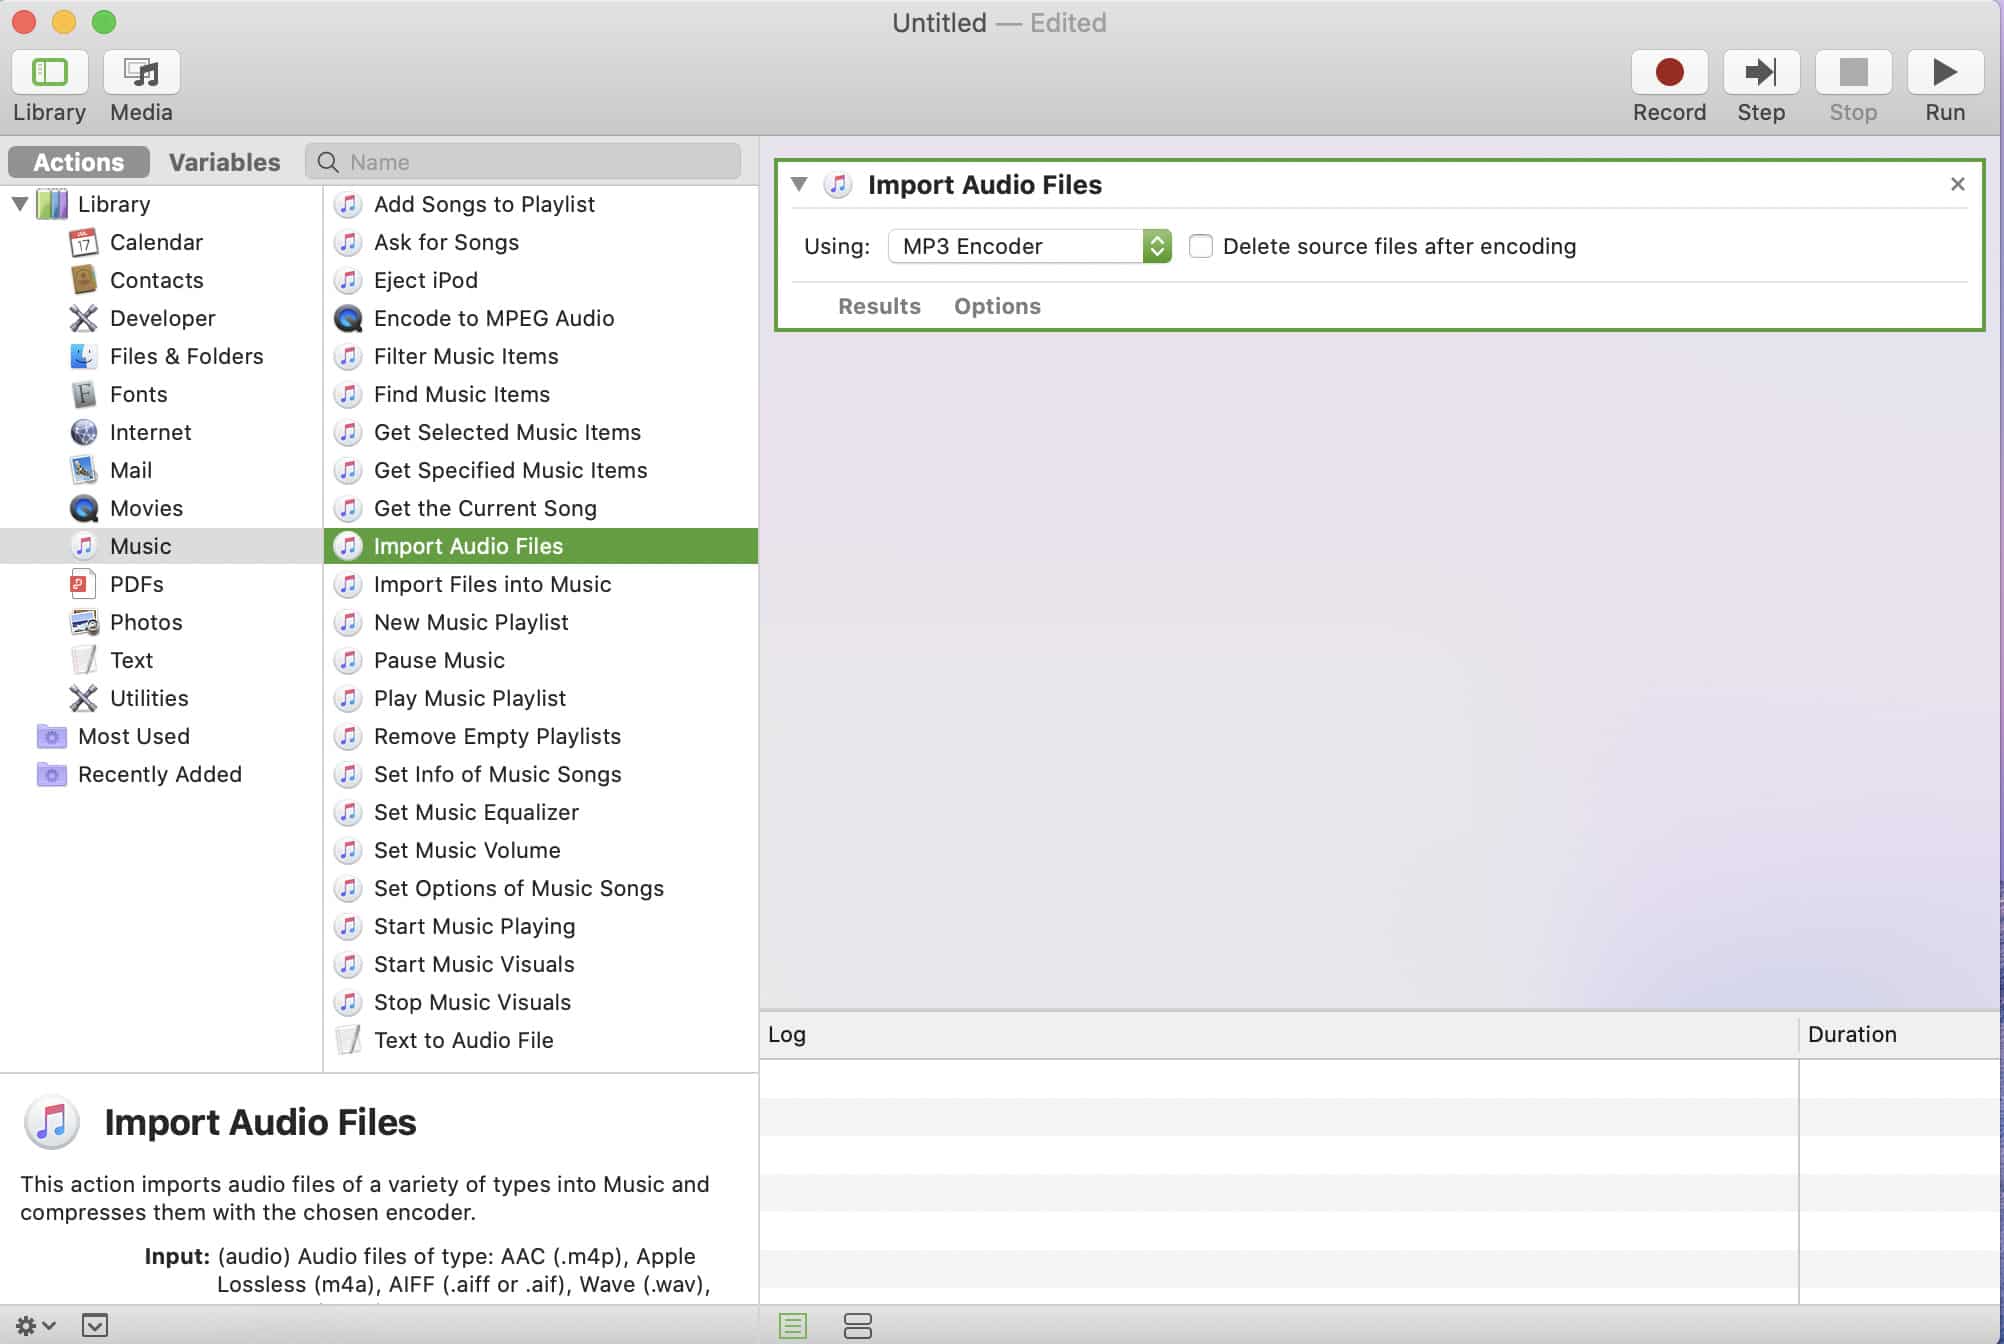Viewport: 2004px width, 1344px height.
Task: Select Files & Folders category
Action: [x=186, y=356]
